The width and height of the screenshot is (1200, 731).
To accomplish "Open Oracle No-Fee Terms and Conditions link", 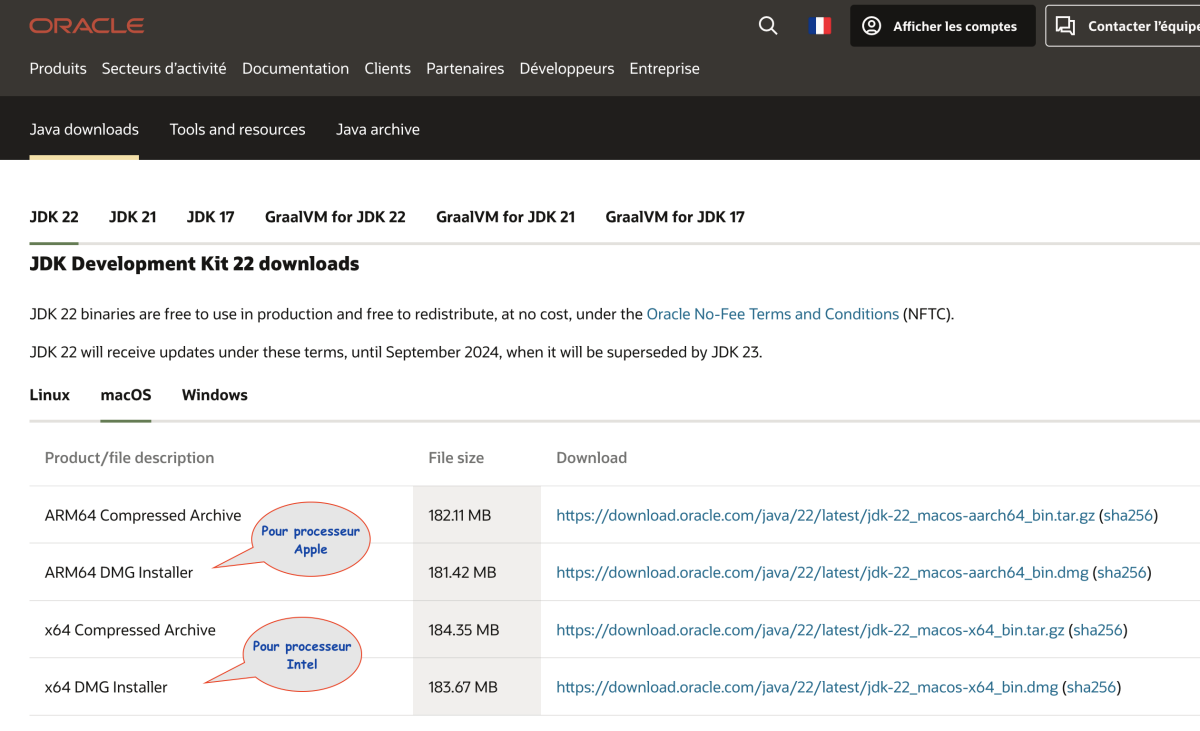I will pyautogui.click(x=772, y=314).
